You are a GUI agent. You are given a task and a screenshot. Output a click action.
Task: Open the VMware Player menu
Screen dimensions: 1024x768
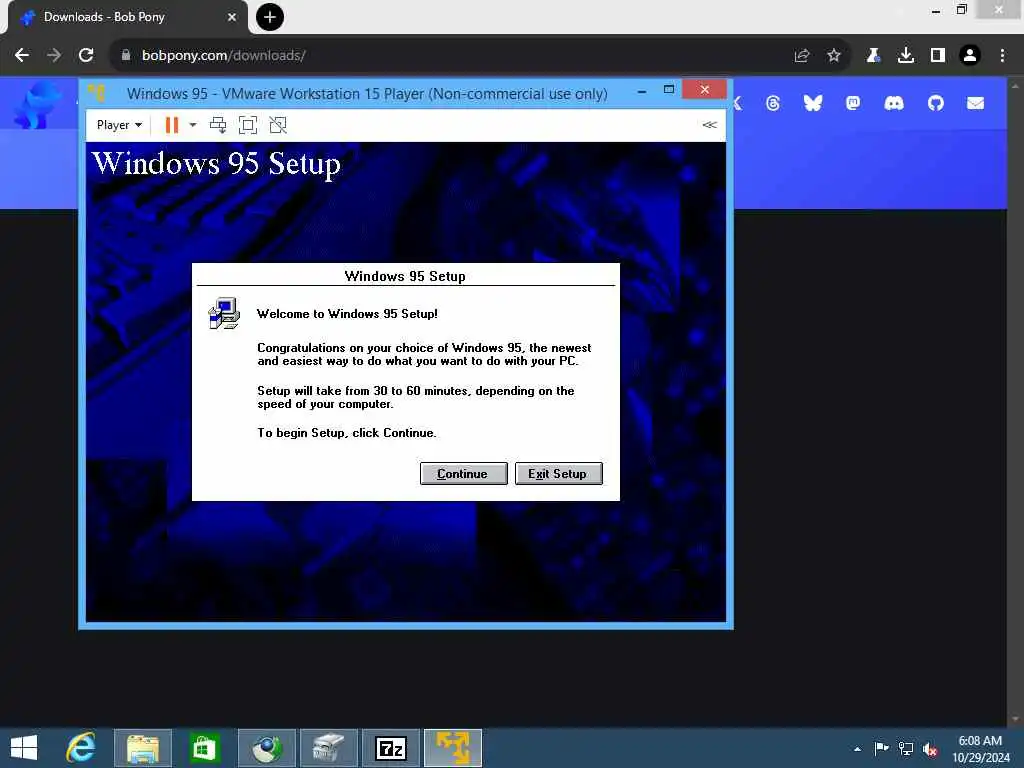point(119,125)
